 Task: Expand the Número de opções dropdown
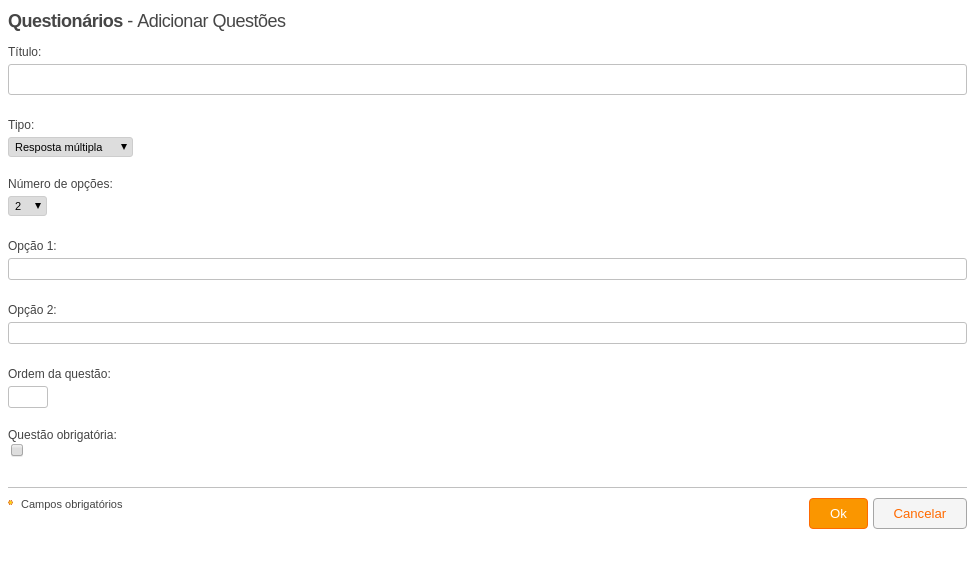[x=27, y=206]
